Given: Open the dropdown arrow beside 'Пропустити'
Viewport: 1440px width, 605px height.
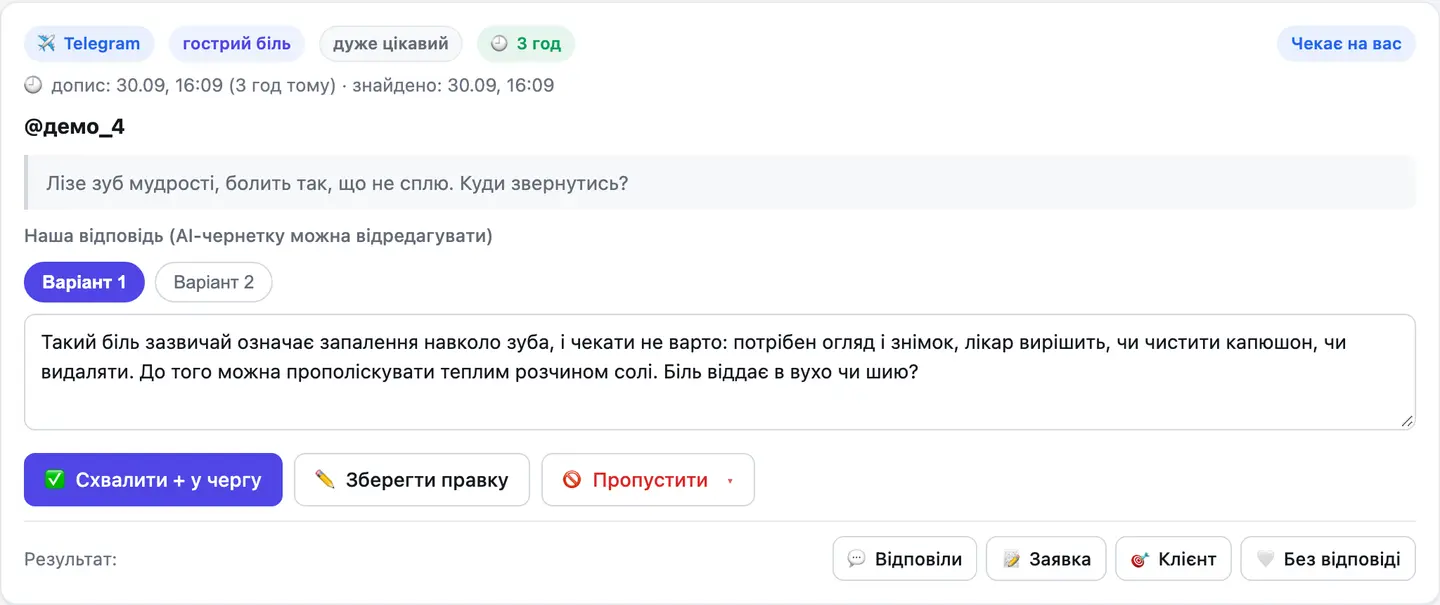Looking at the screenshot, I should click(730, 481).
